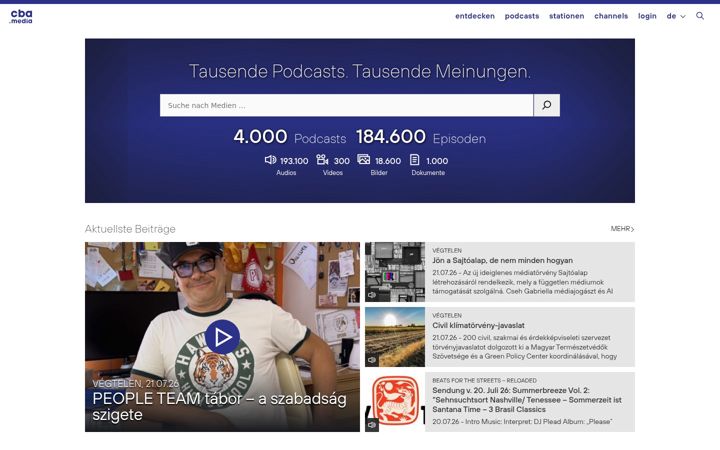Click audio icon on klímatörvény thumbnail

click(x=372, y=360)
